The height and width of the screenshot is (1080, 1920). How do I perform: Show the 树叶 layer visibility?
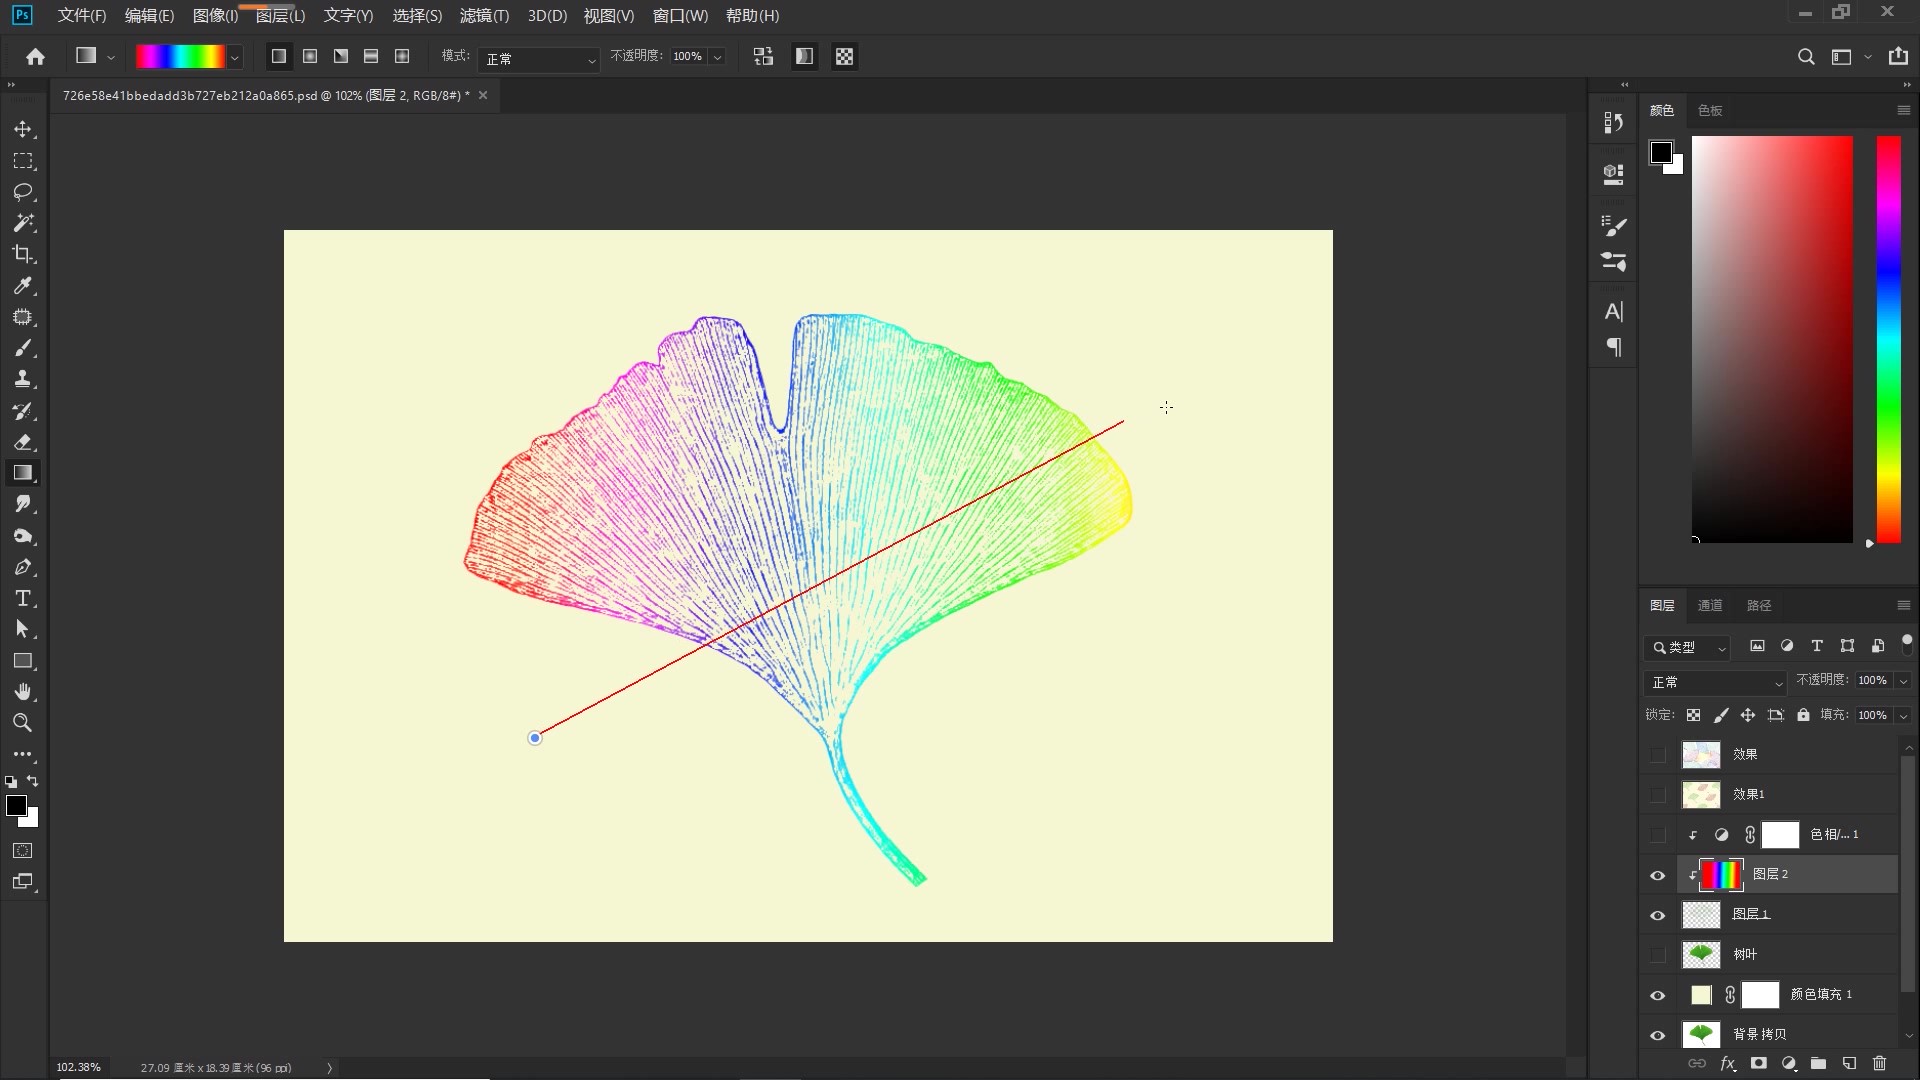(x=1658, y=955)
